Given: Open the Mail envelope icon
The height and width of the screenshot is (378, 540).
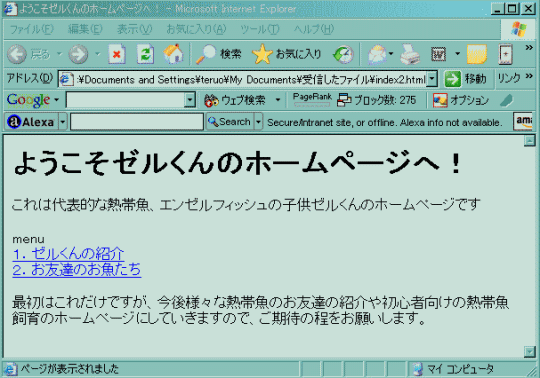Looking at the screenshot, I should pos(377,54).
